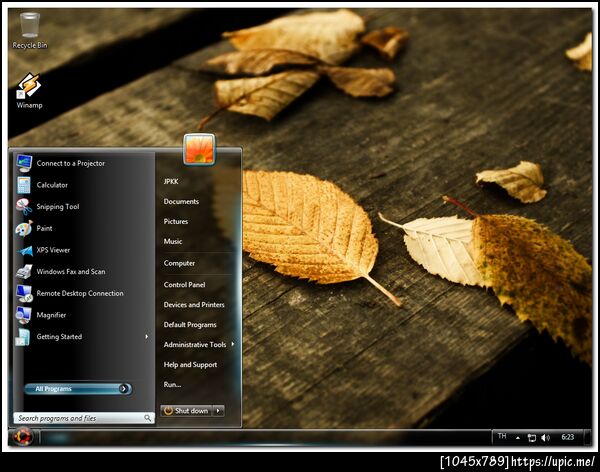This screenshot has height=472, width=600.
Task: Select the Remote Desktop Connection label
Action: (x=80, y=293)
